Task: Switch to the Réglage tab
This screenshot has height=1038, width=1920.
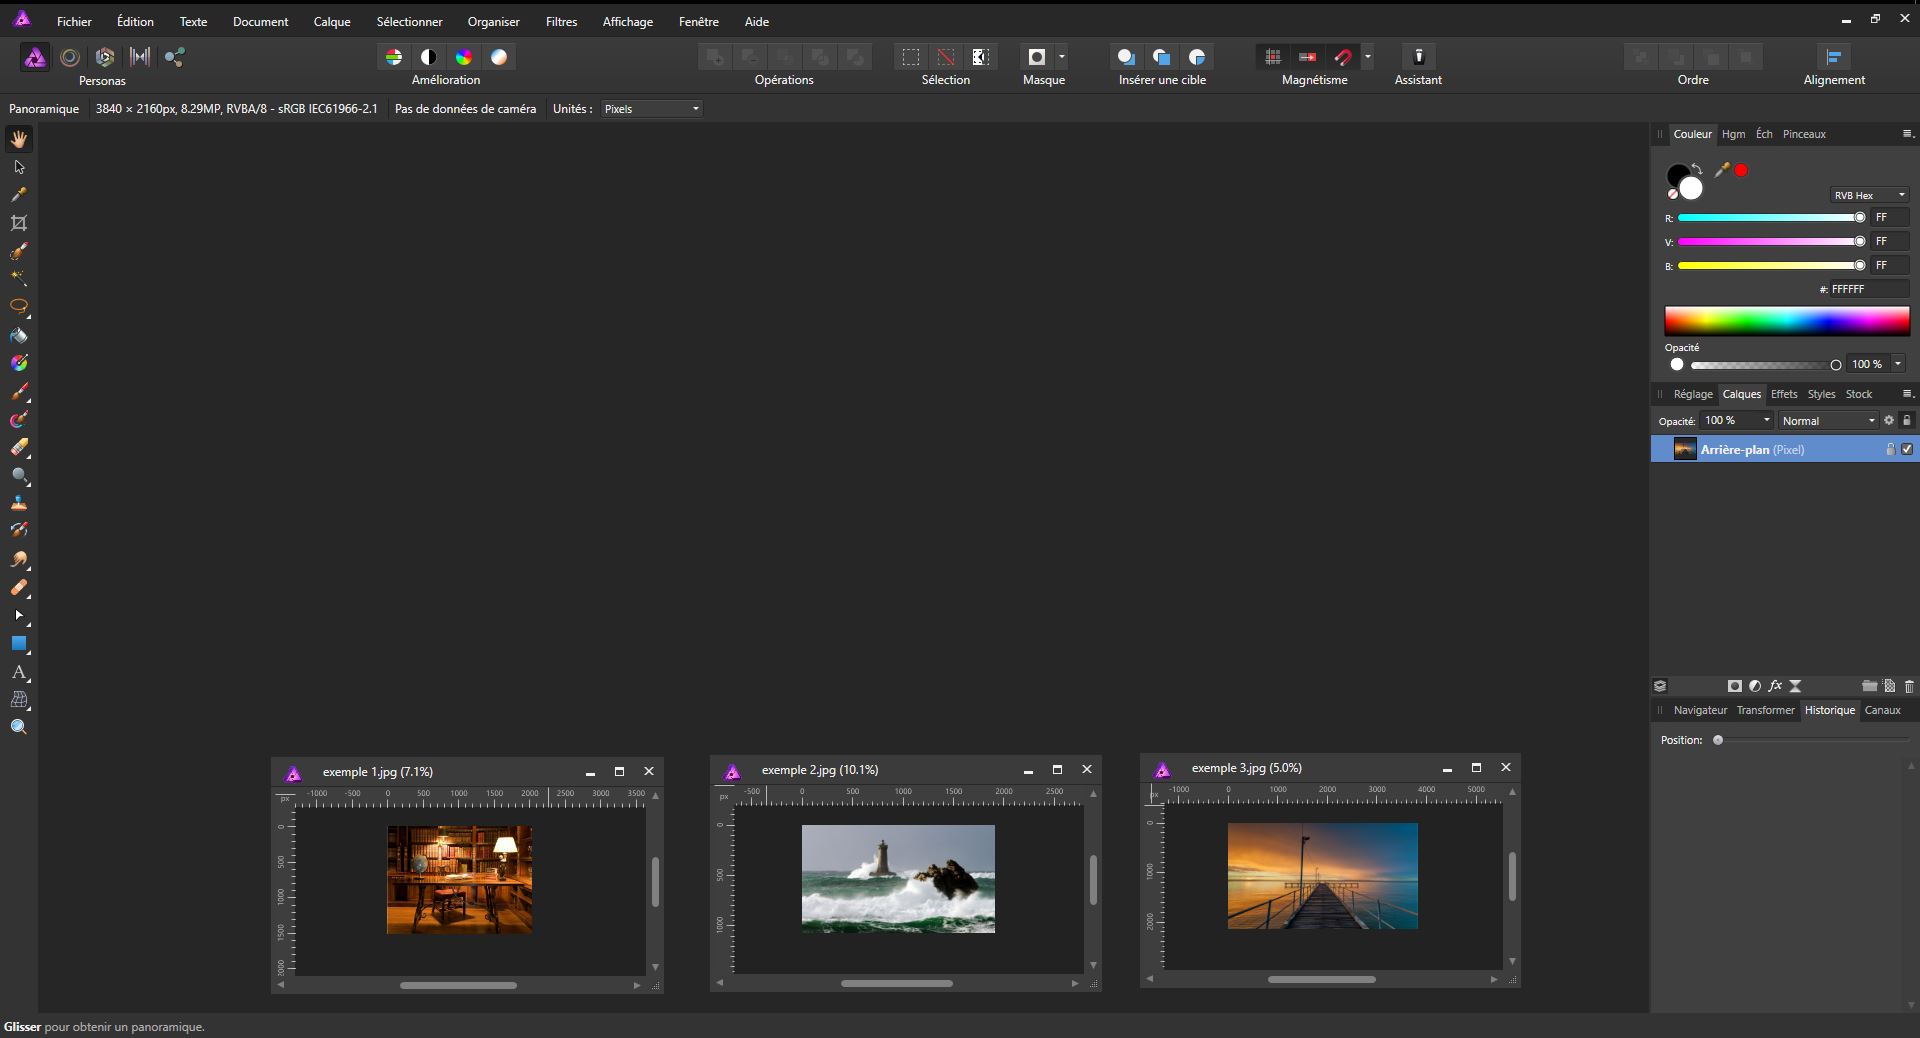Action: point(1693,394)
